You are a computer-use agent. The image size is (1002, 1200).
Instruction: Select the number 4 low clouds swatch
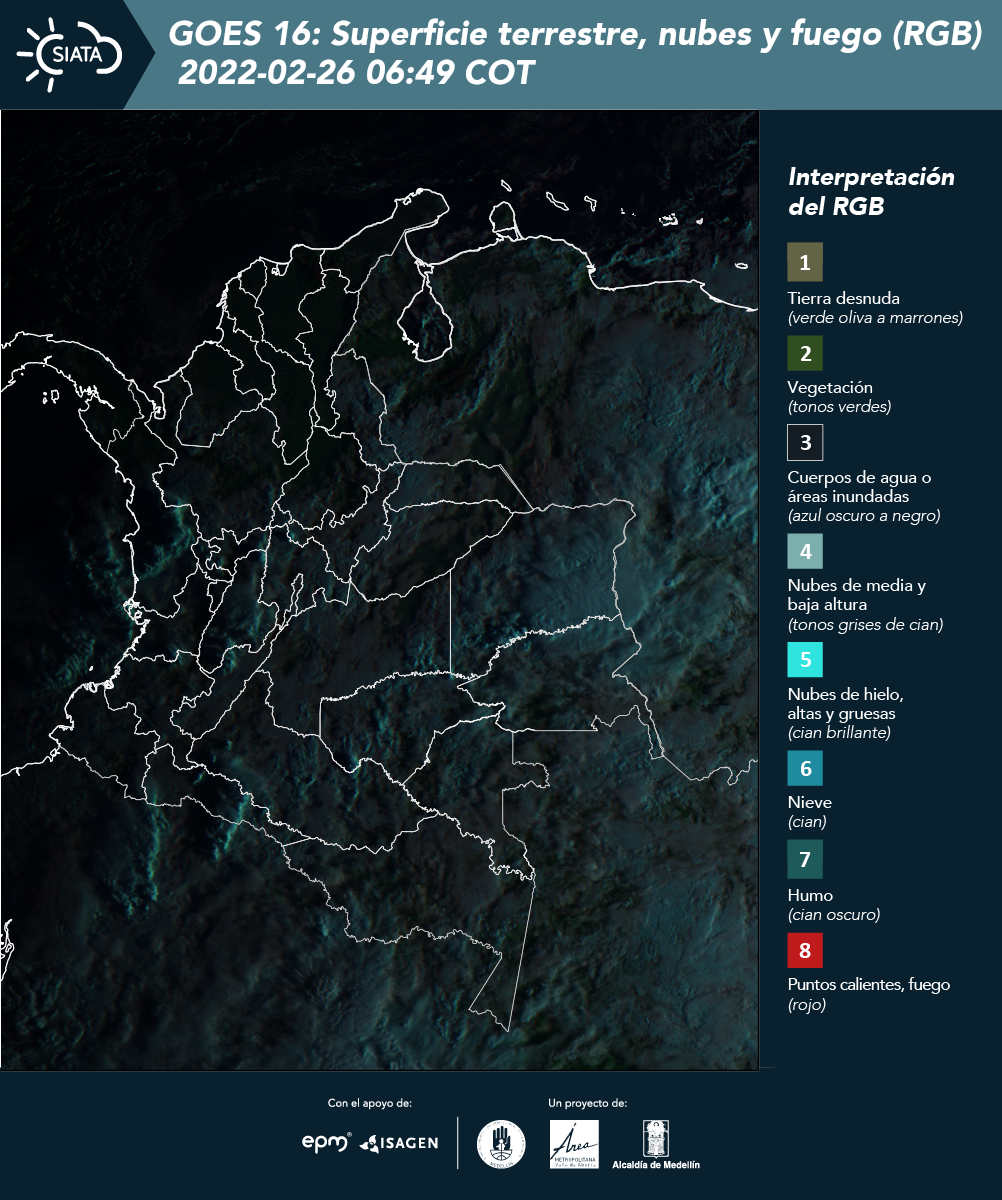805,550
